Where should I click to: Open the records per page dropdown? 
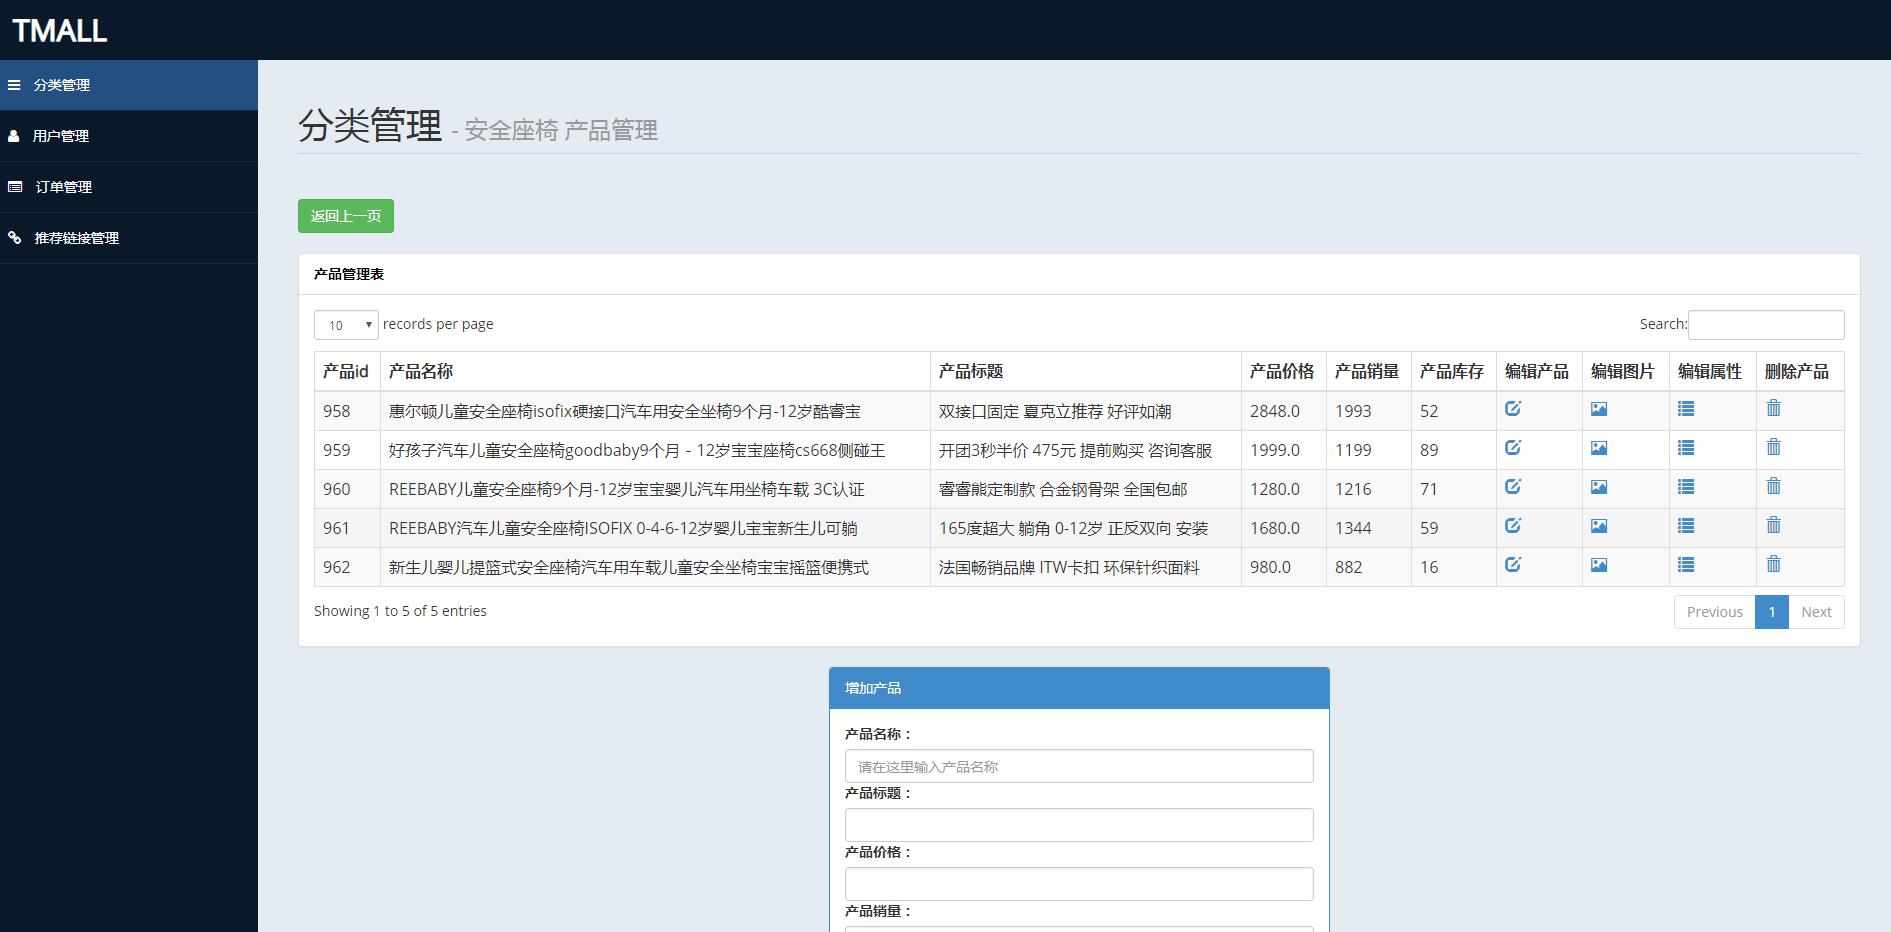tap(346, 325)
